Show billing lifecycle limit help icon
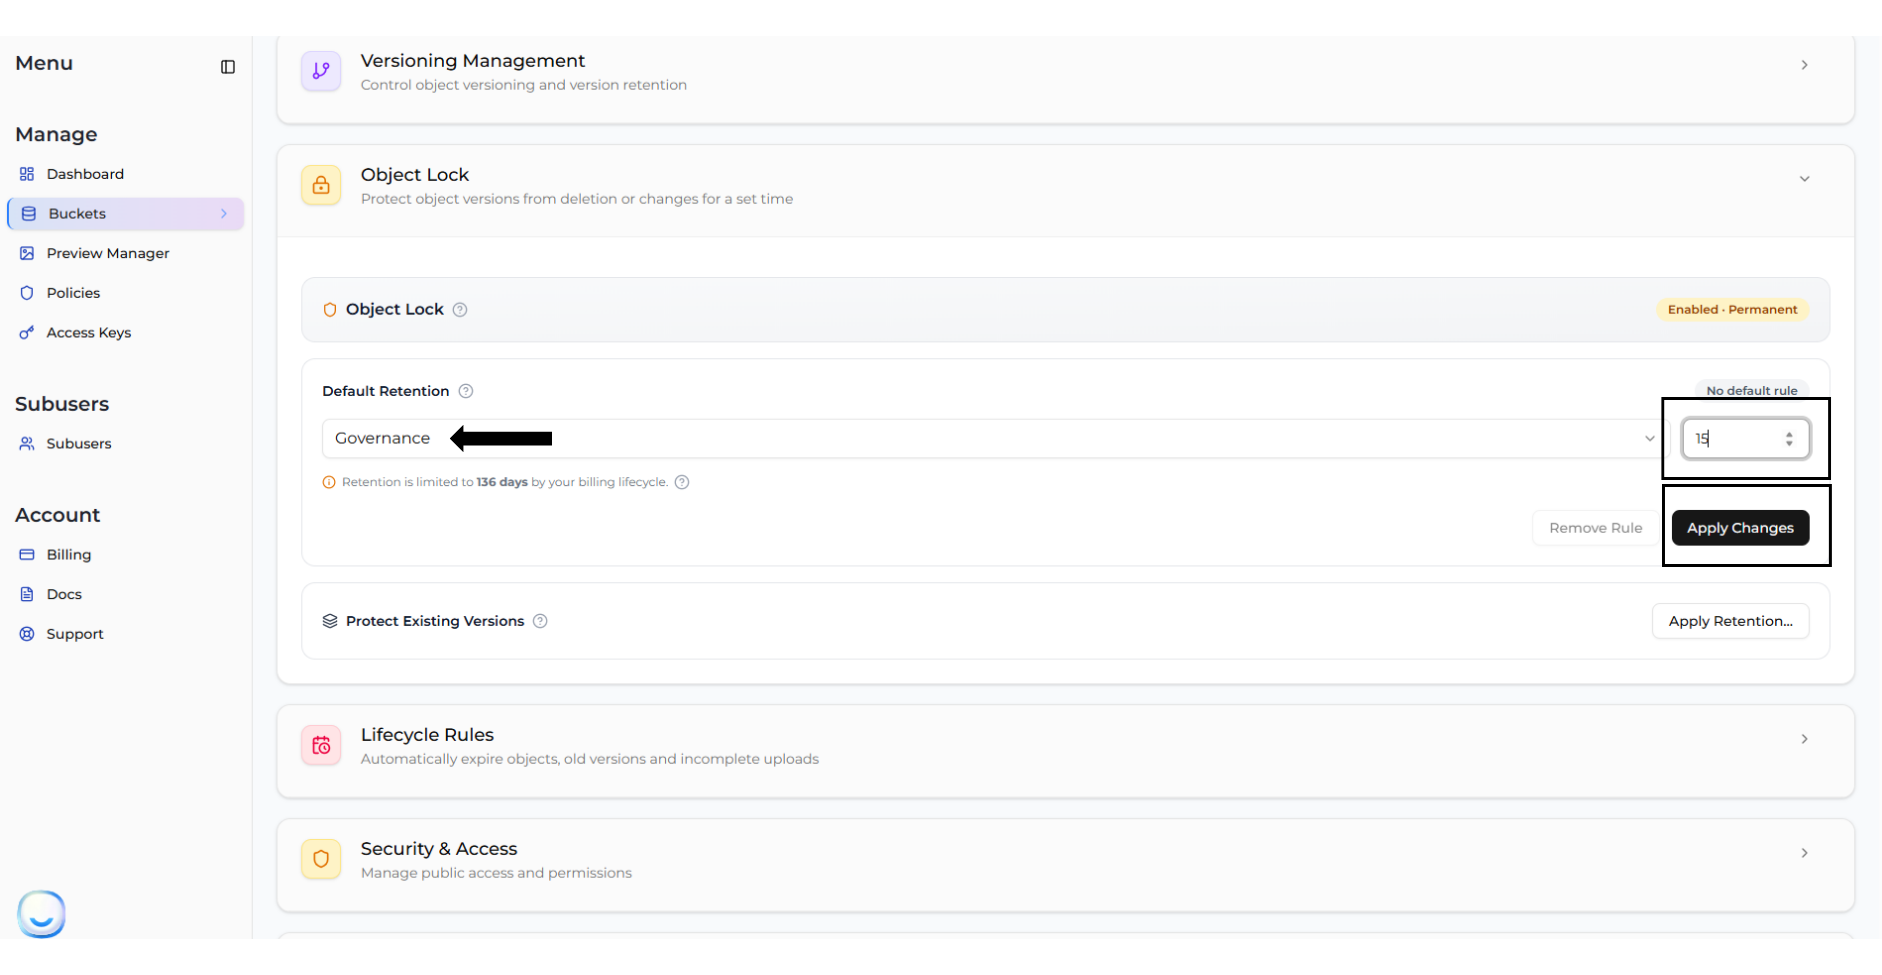Image resolution: width=1882 pixels, height=975 pixels. [682, 482]
